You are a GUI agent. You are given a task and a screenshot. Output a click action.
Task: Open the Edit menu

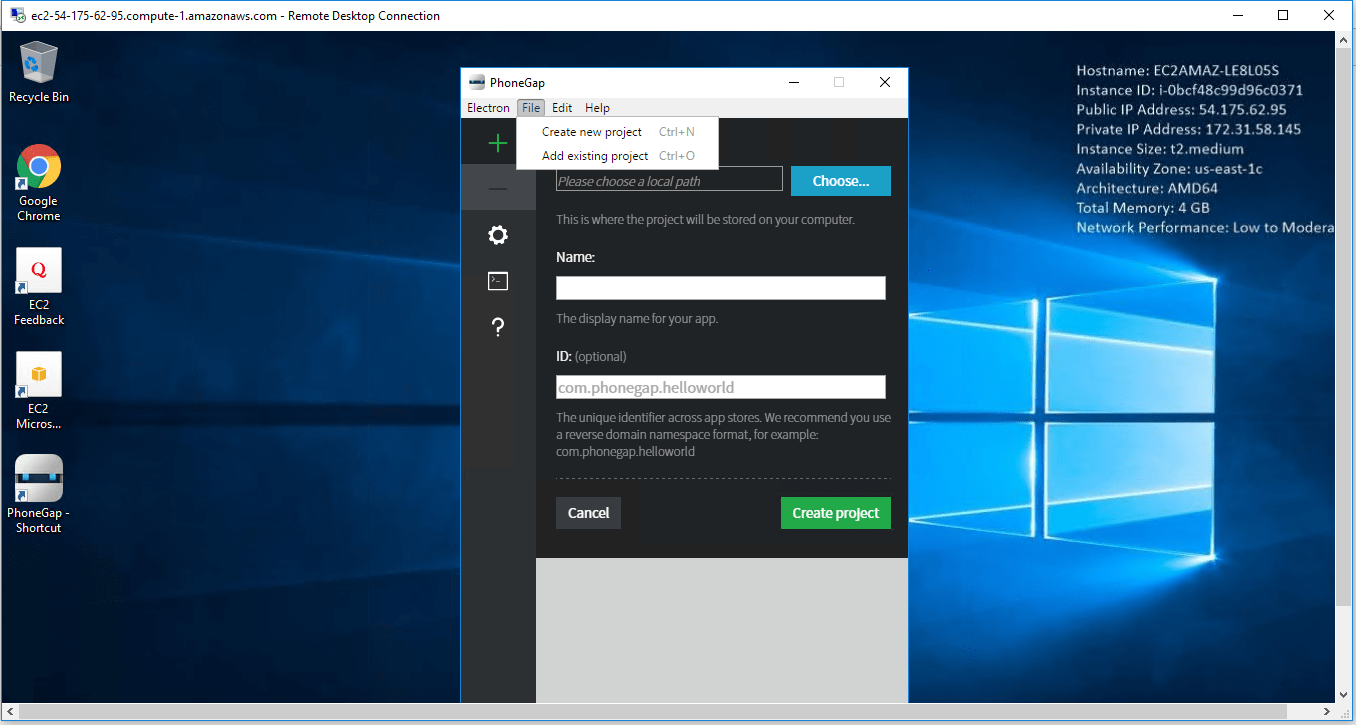pos(562,108)
